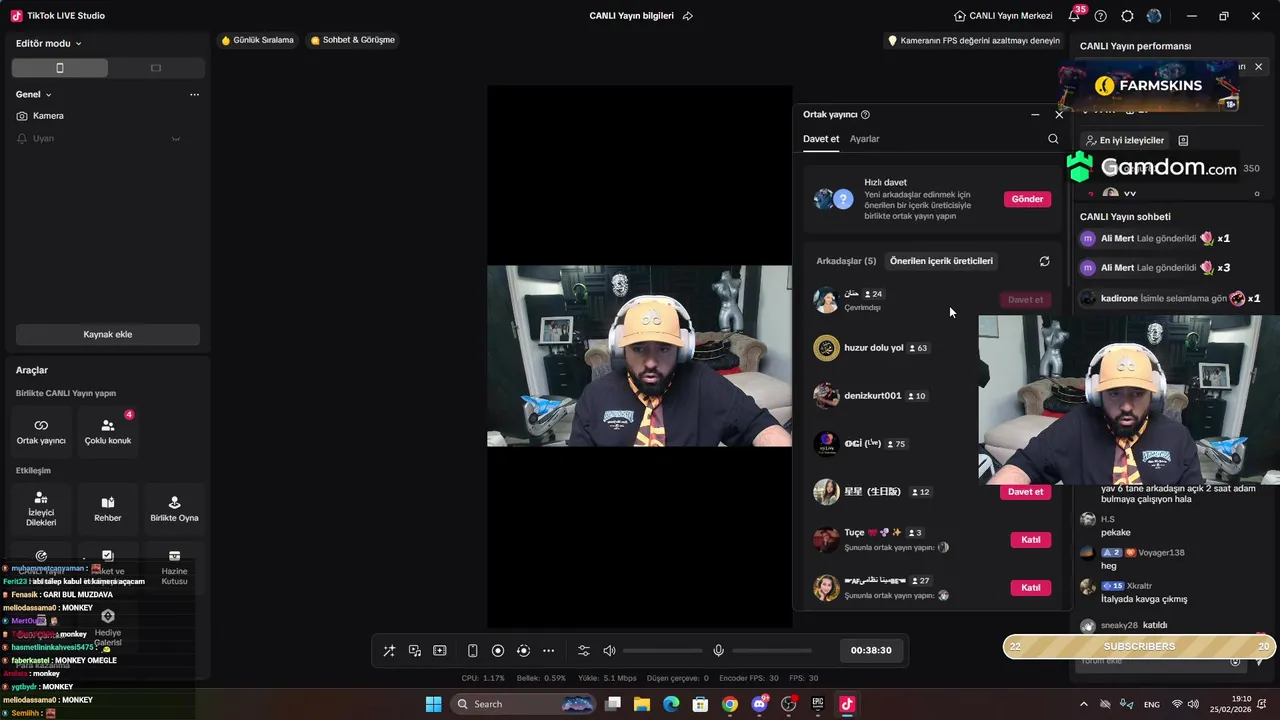Open İzleyici Dilekleri tool
The image size is (1280, 720).
(41, 508)
